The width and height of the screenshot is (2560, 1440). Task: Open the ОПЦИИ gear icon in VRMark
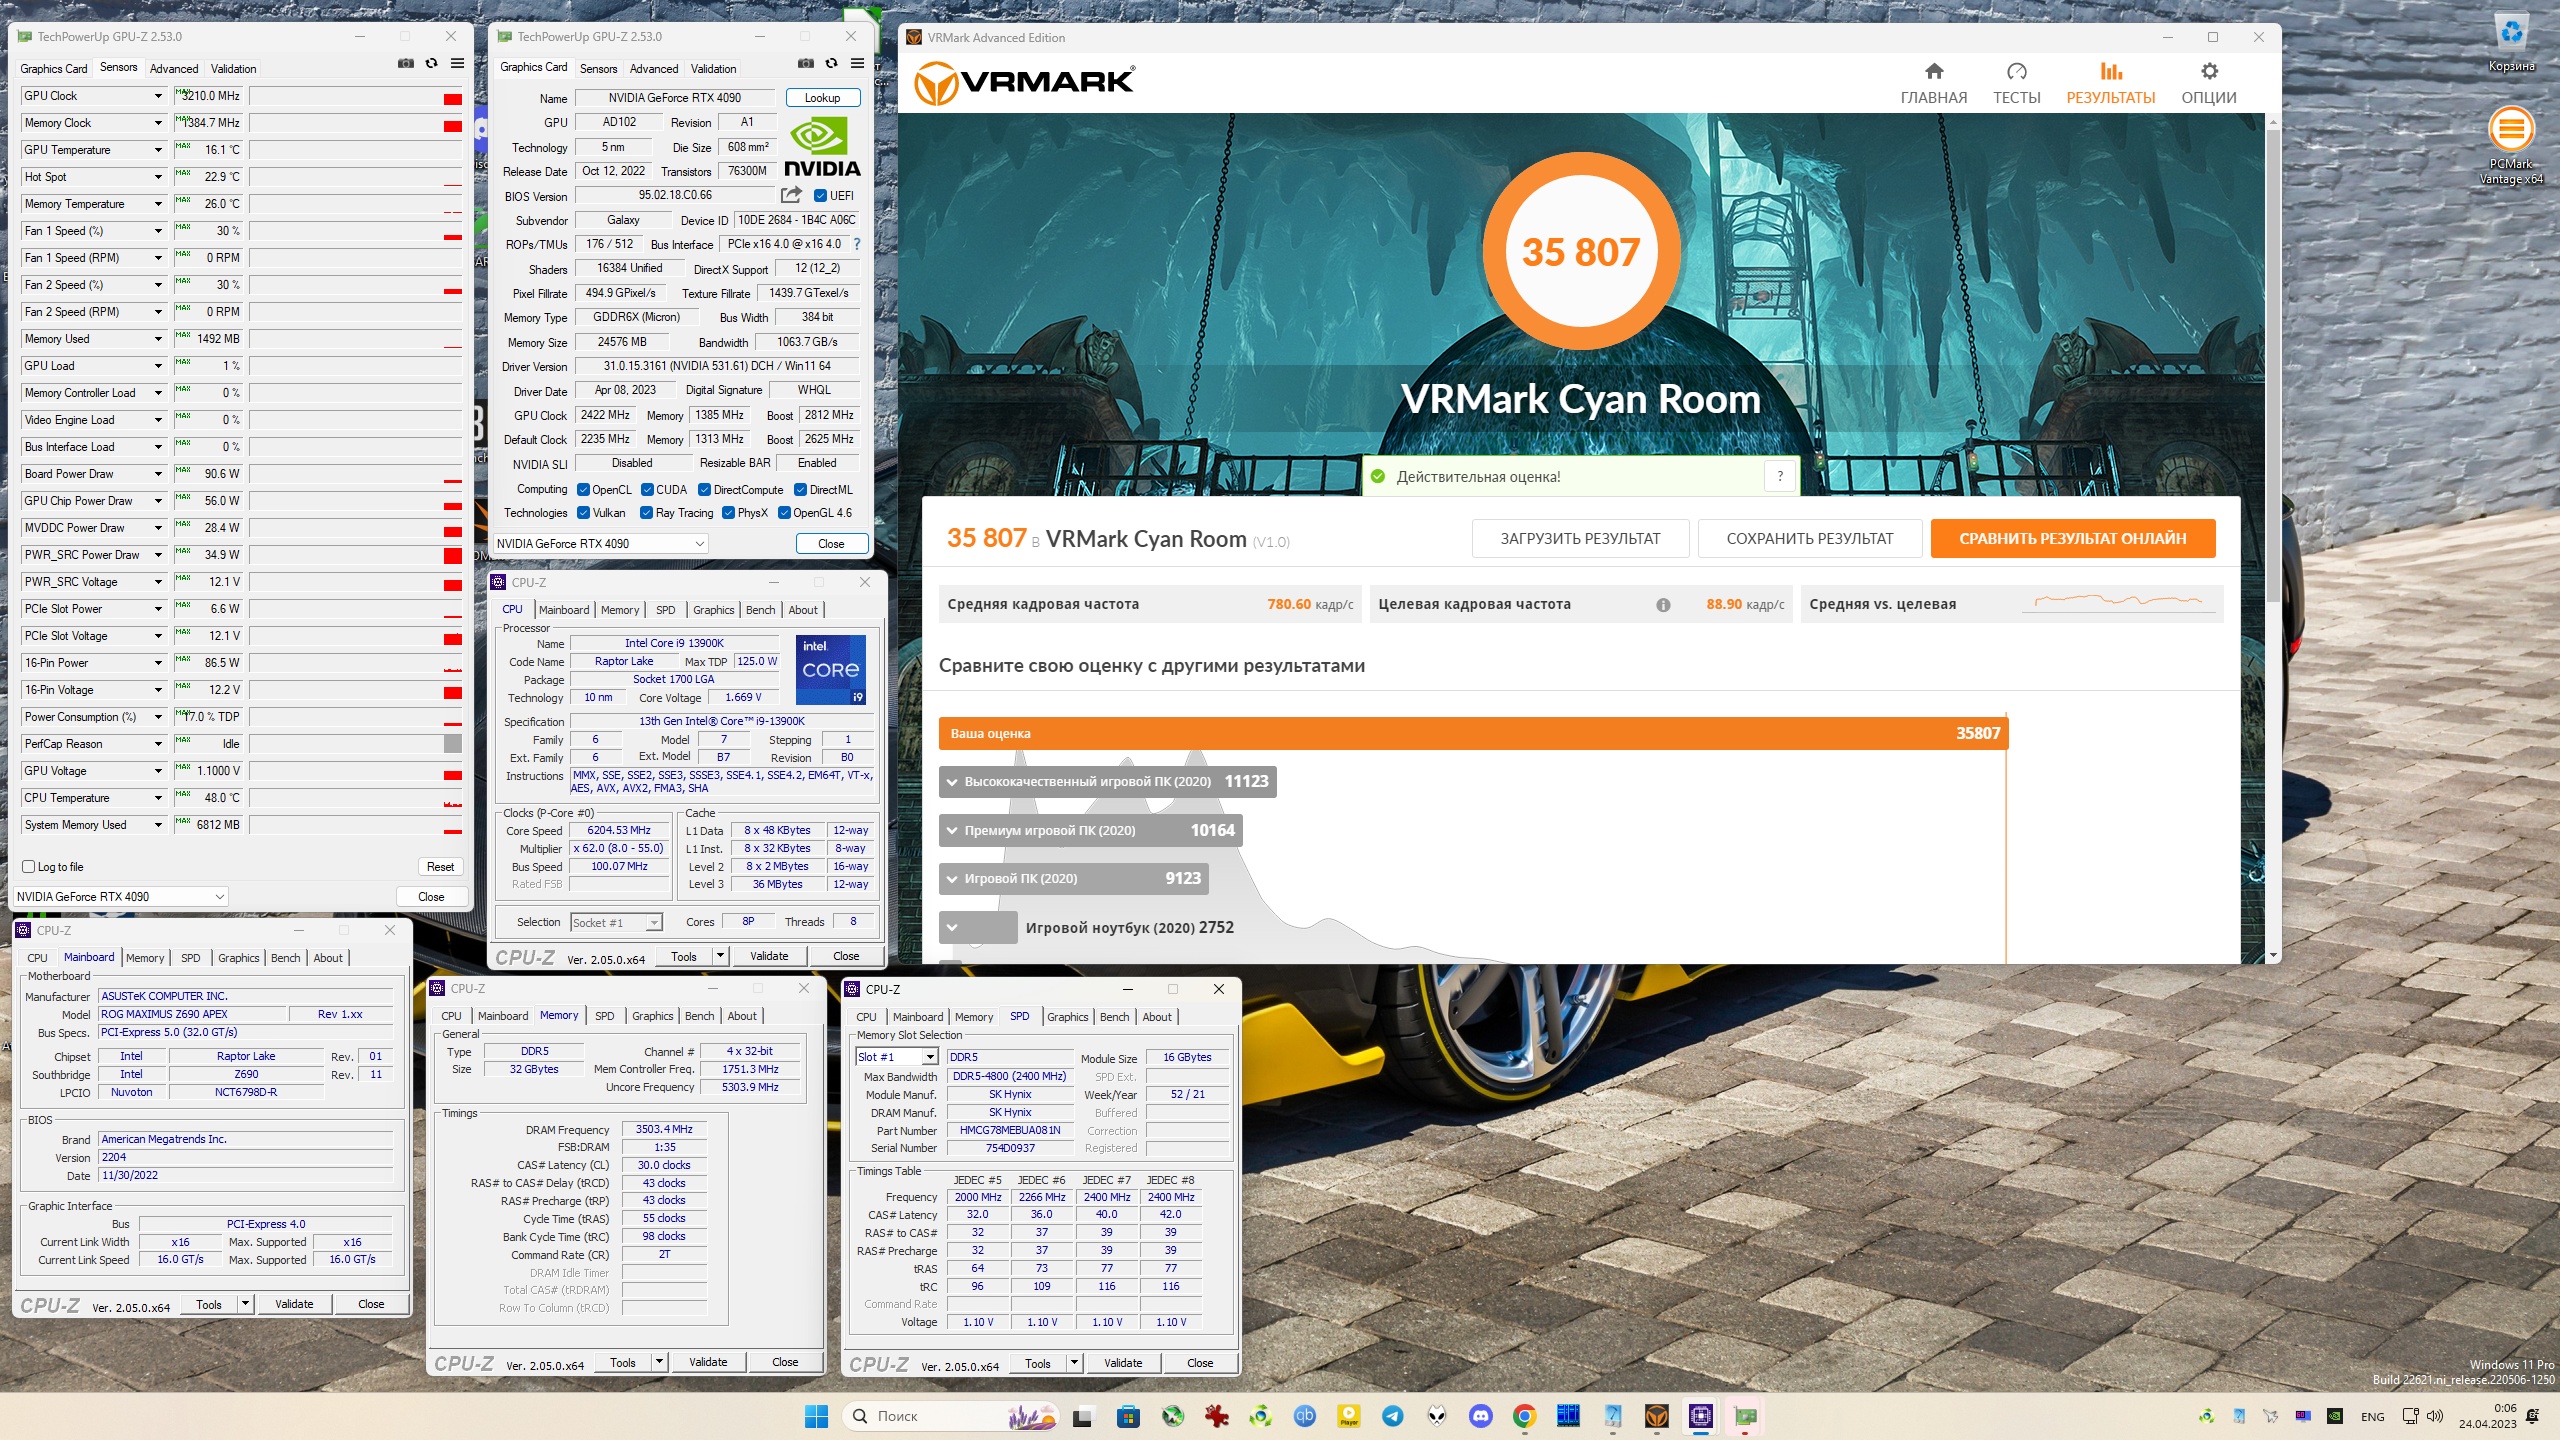click(2209, 72)
